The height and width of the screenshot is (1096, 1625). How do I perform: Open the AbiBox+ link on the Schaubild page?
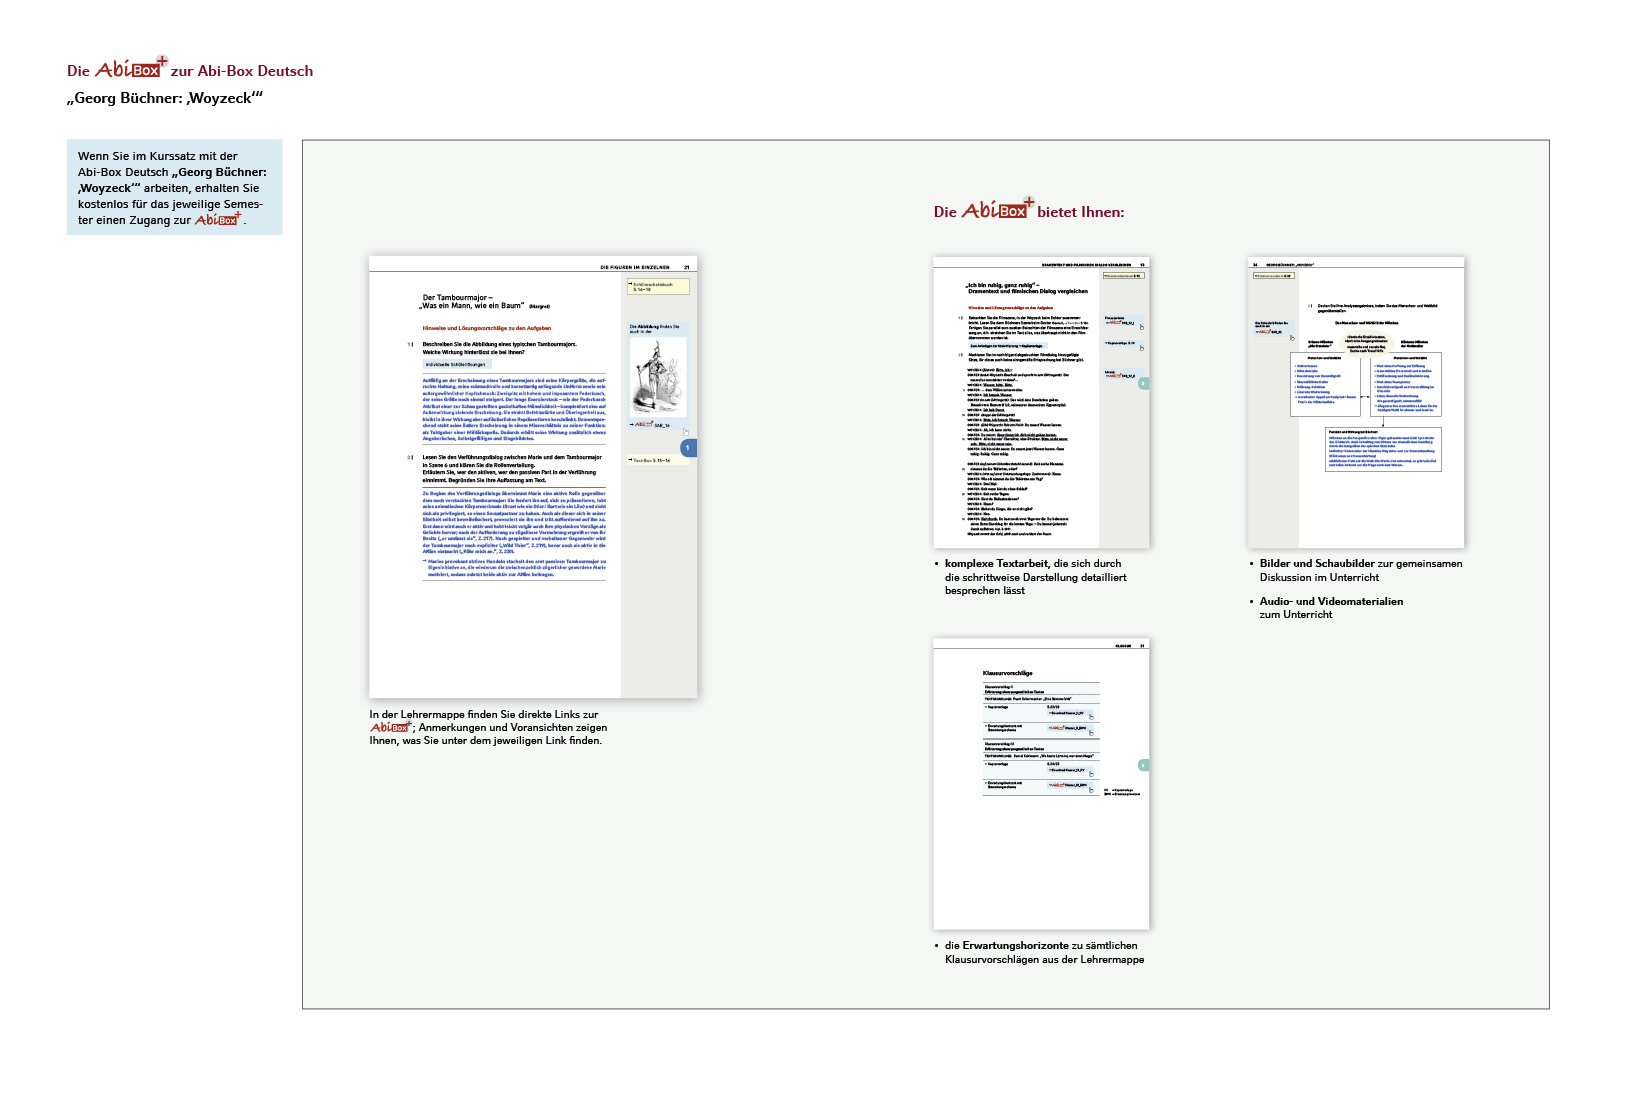[x=1269, y=331]
